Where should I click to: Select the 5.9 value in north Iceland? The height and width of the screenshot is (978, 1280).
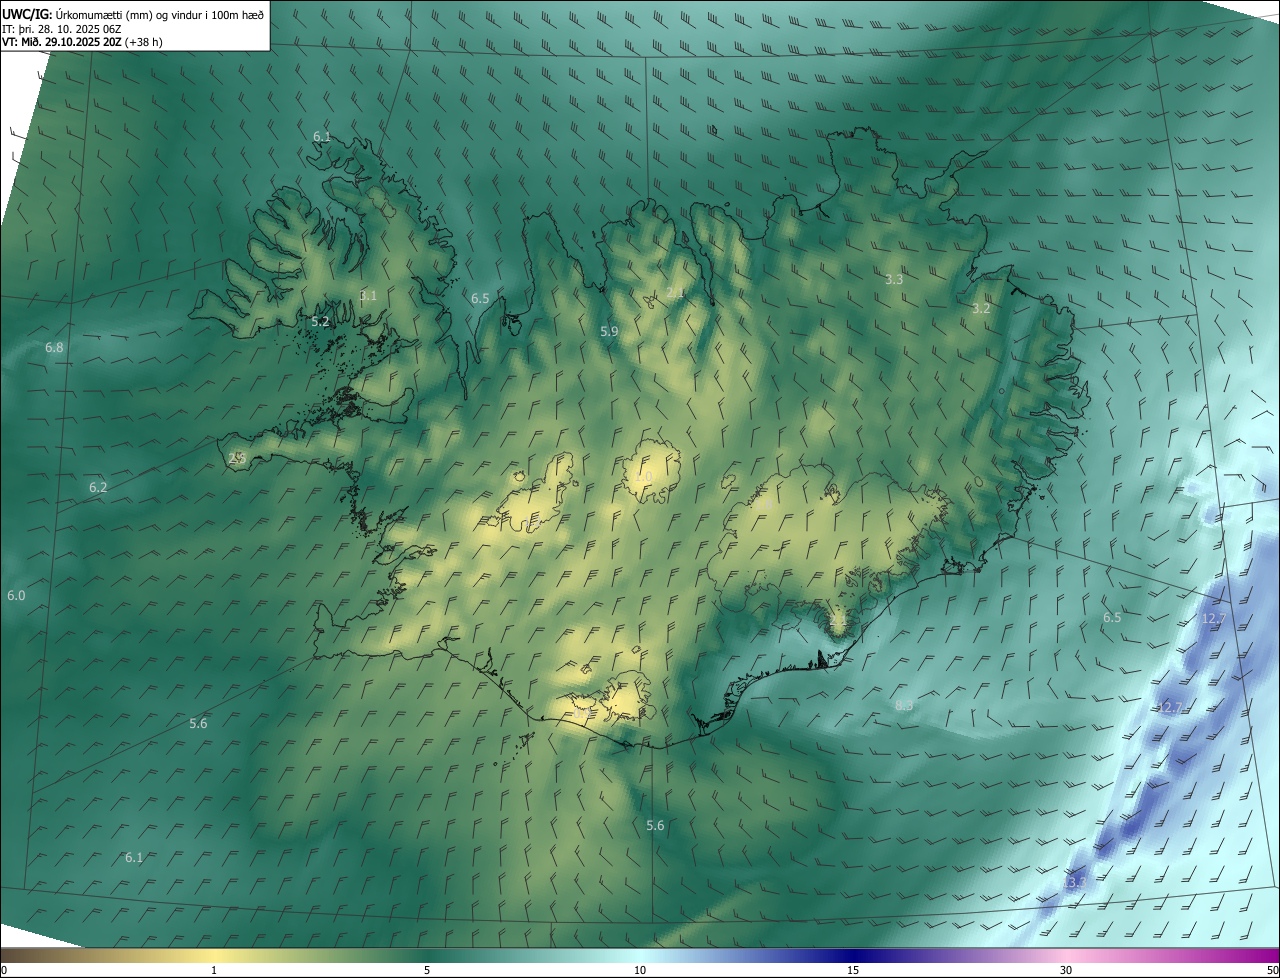[x=609, y=332]
